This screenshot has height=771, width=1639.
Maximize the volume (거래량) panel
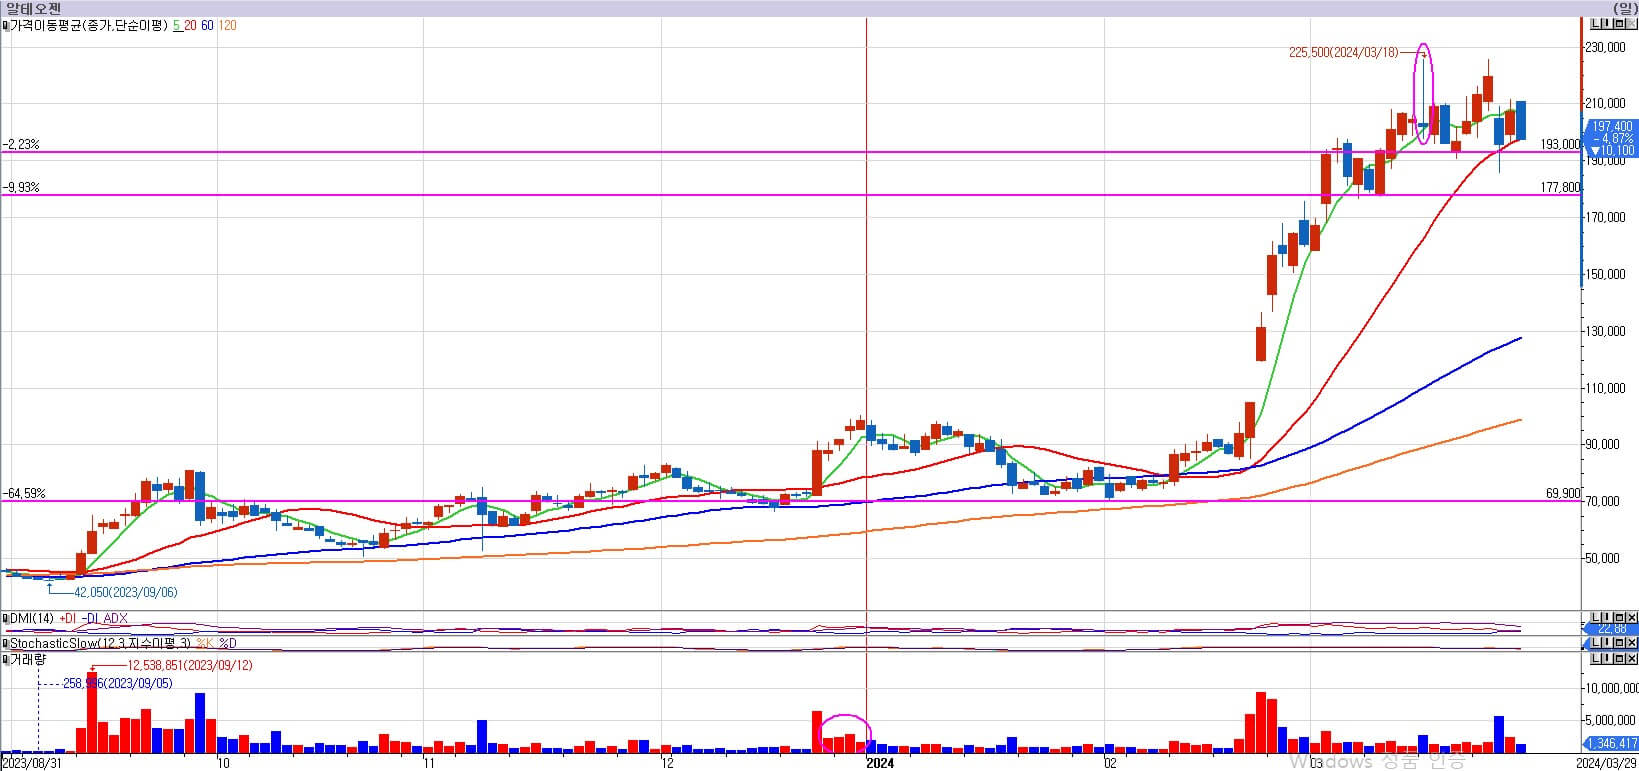(x=1620, y=658)
